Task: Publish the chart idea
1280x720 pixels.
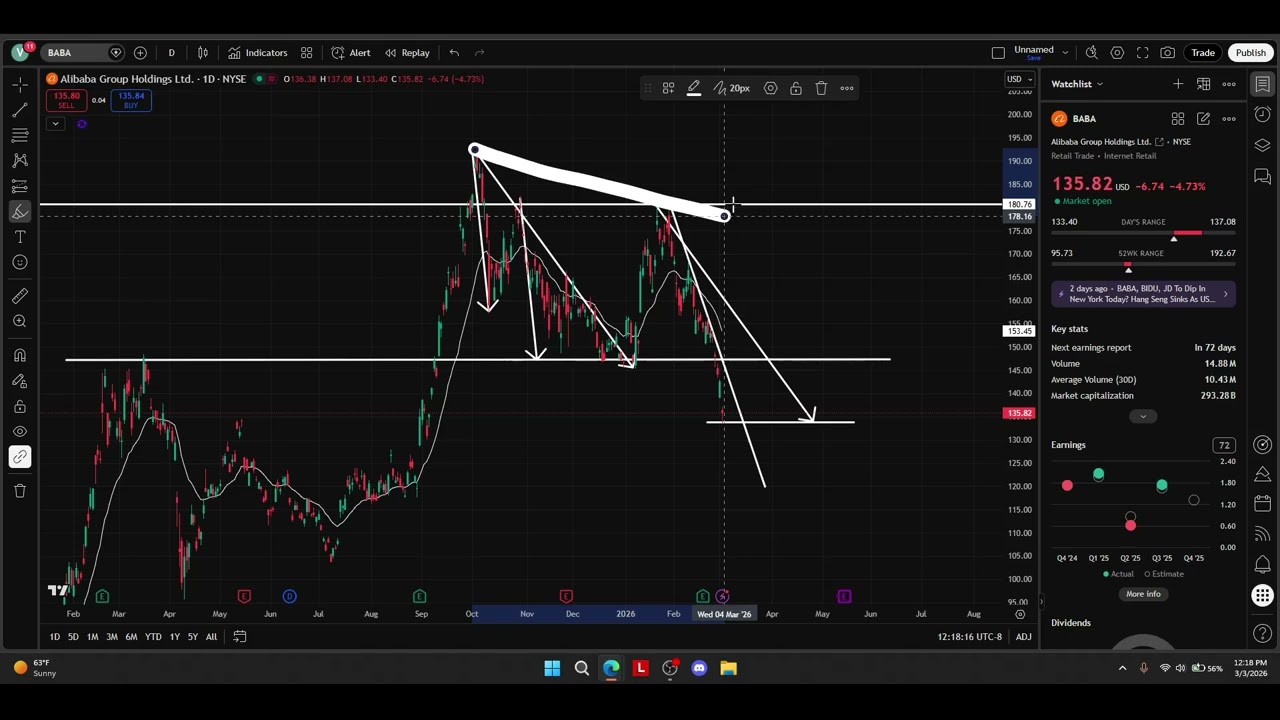Action: (1250, 53)
